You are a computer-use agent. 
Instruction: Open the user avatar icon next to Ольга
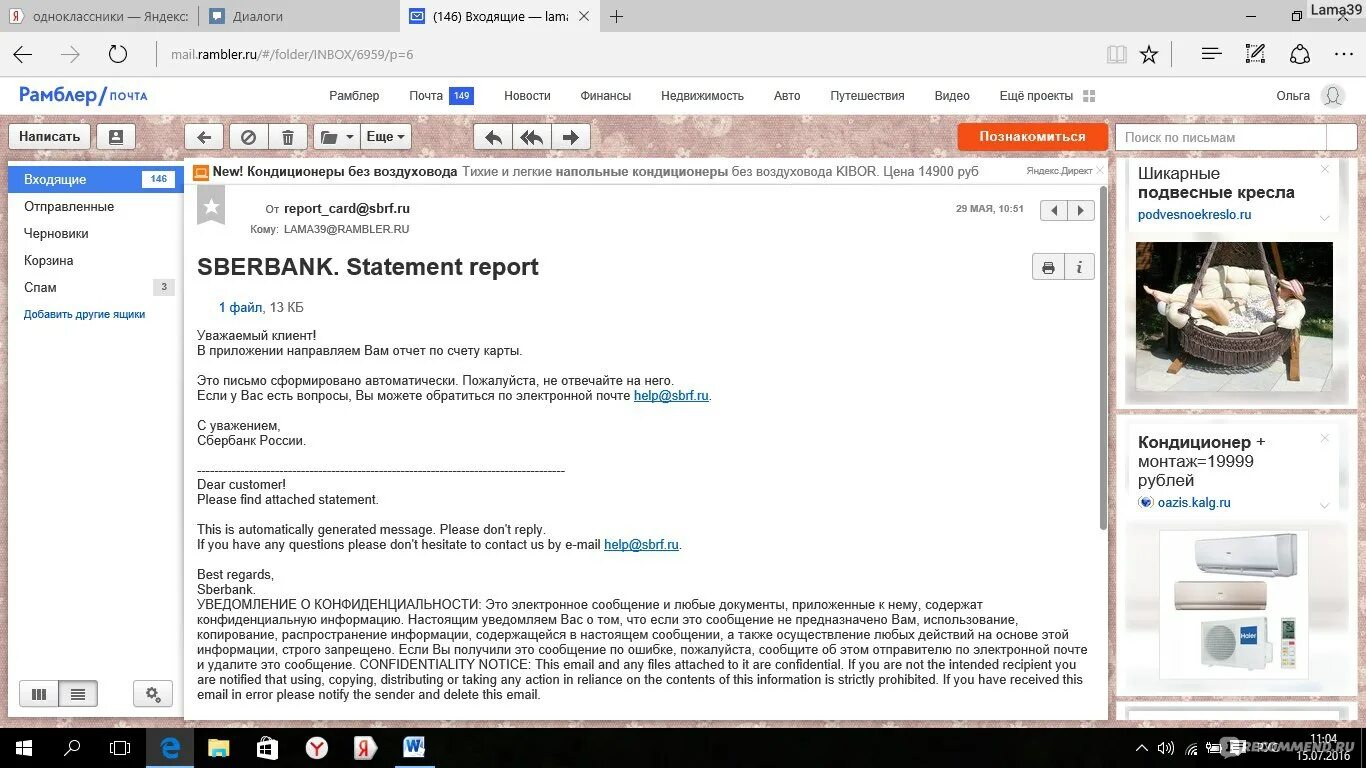tap(1333, 96)
